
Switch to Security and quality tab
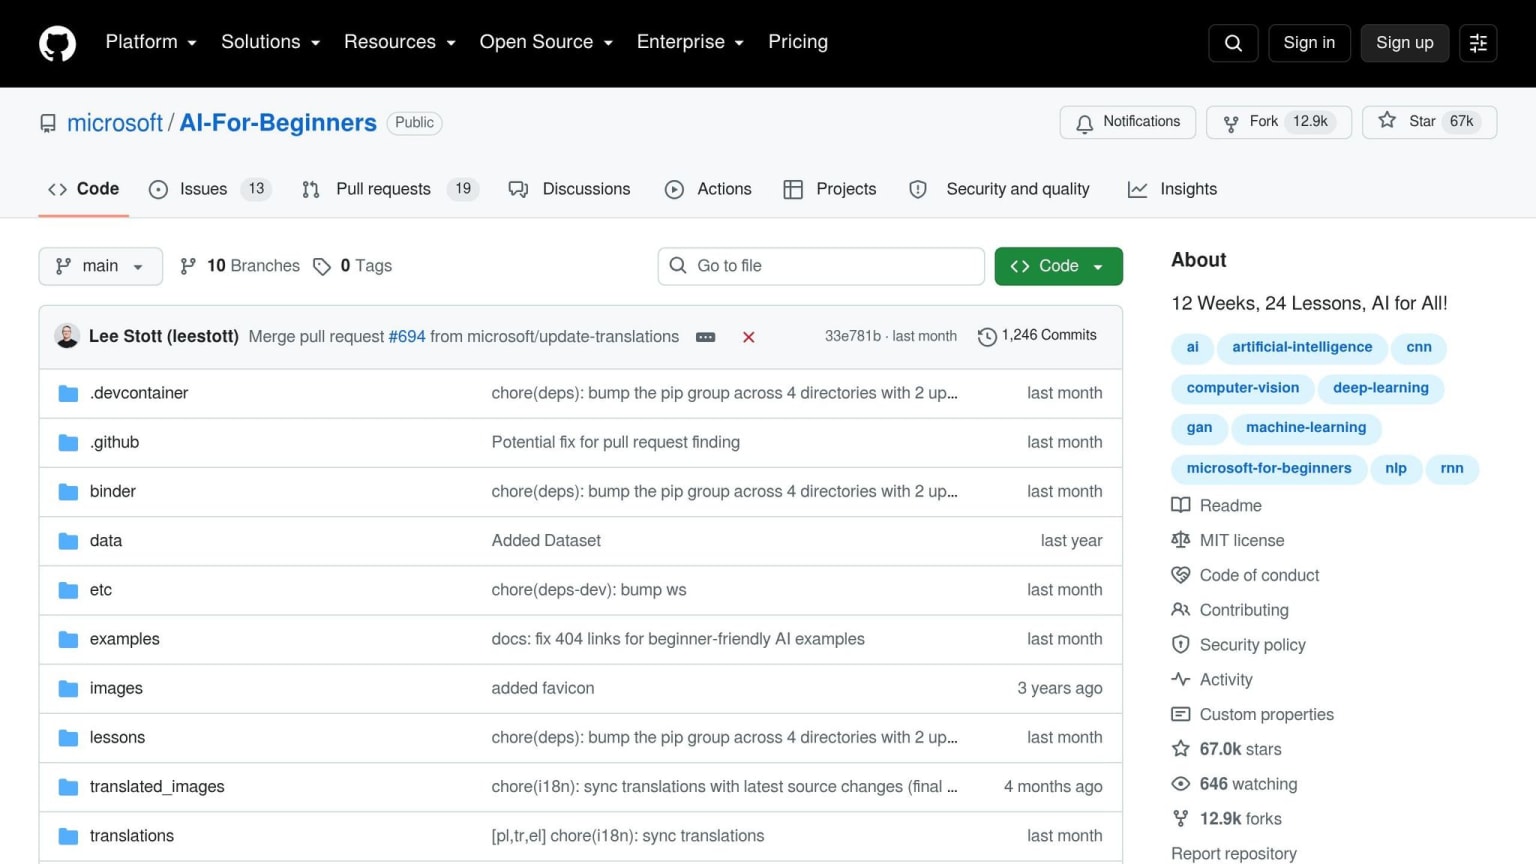pyautogui.click(x=999, y=189)
